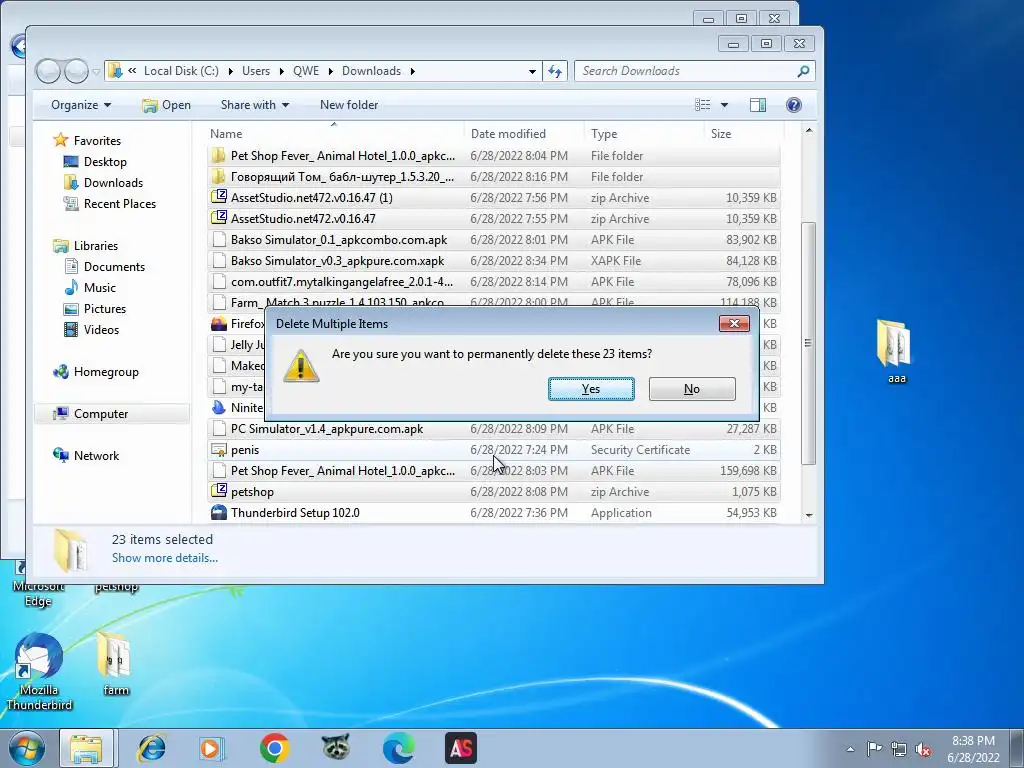
Task: Click the refresh button beside address bar
Action: click(x=554, y=71)
